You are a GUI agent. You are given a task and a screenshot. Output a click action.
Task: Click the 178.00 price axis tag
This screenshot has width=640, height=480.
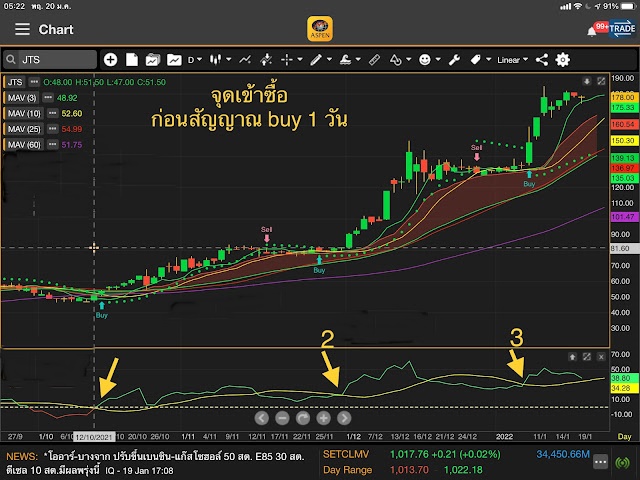coord(624,97)
